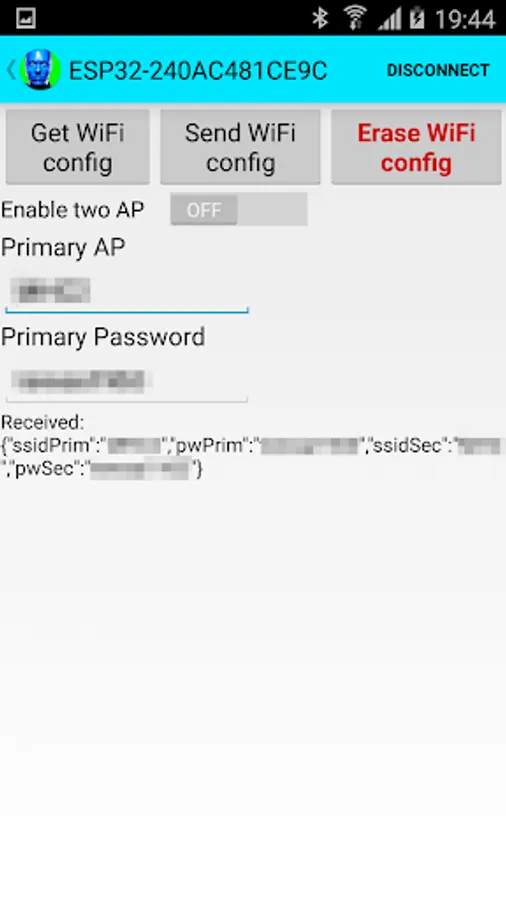Tap the back chevron in the header
This screenshot has width=506, height=900.
point(11,70)
